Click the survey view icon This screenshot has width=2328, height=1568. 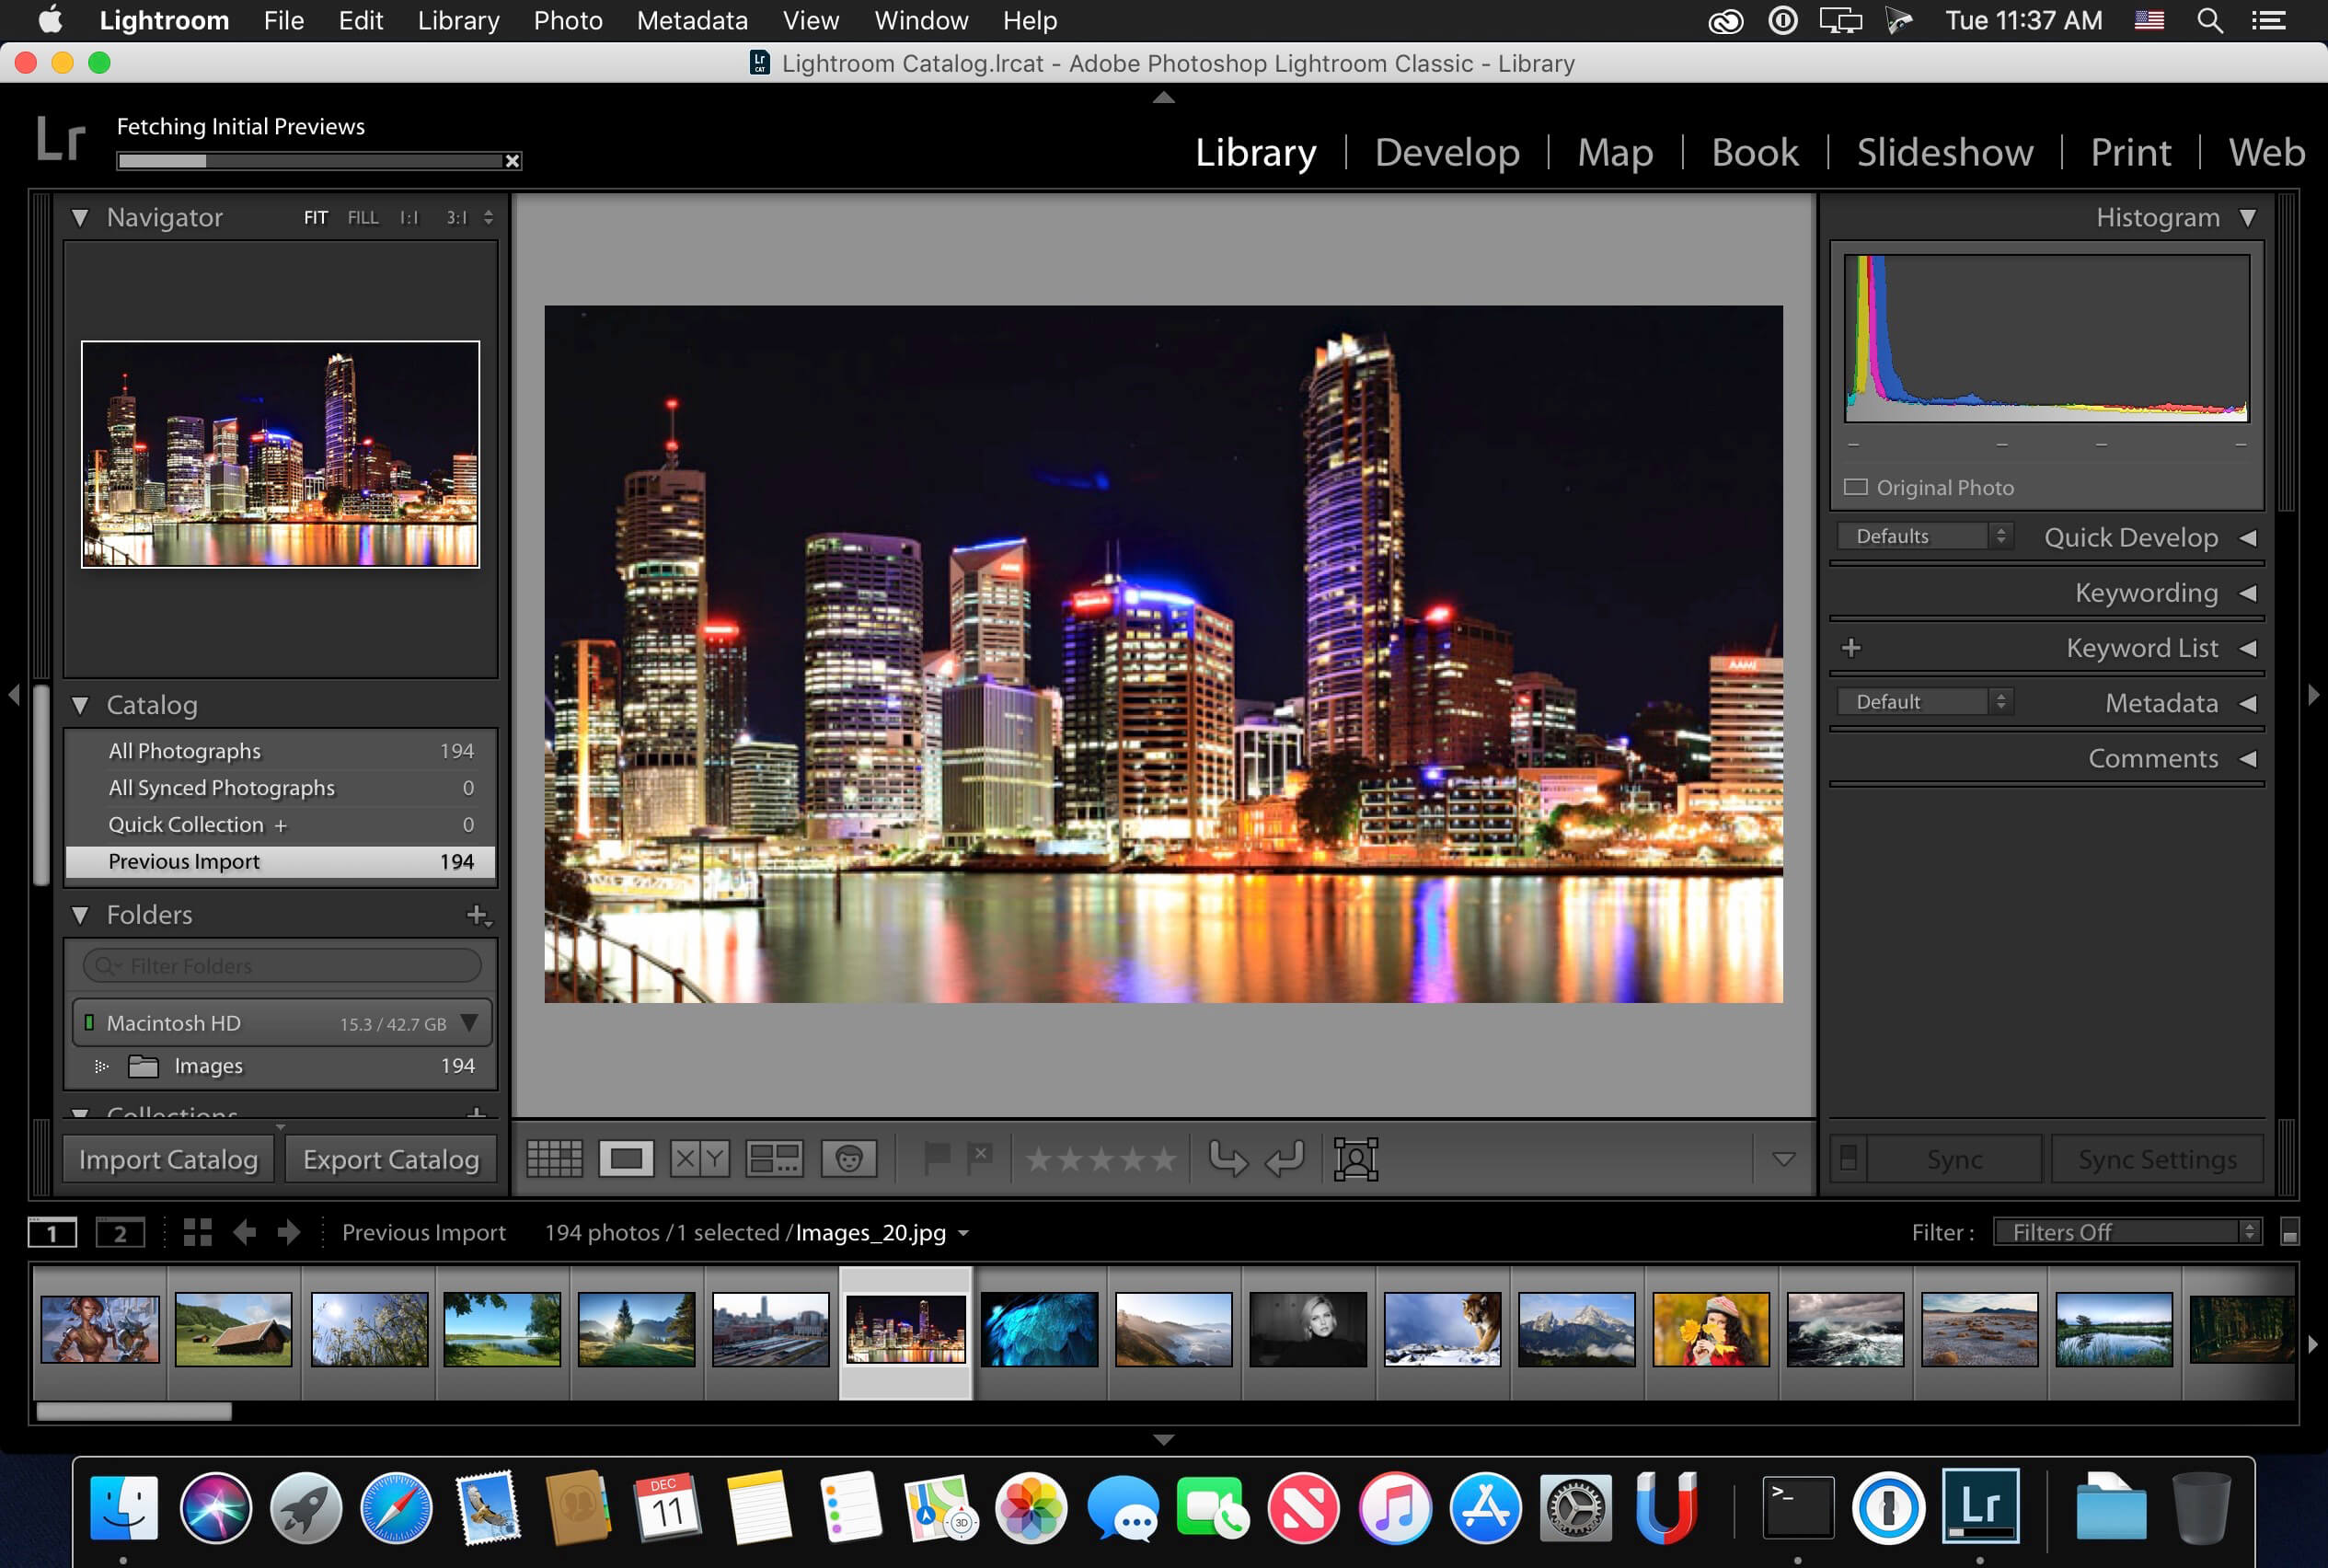771,1159
